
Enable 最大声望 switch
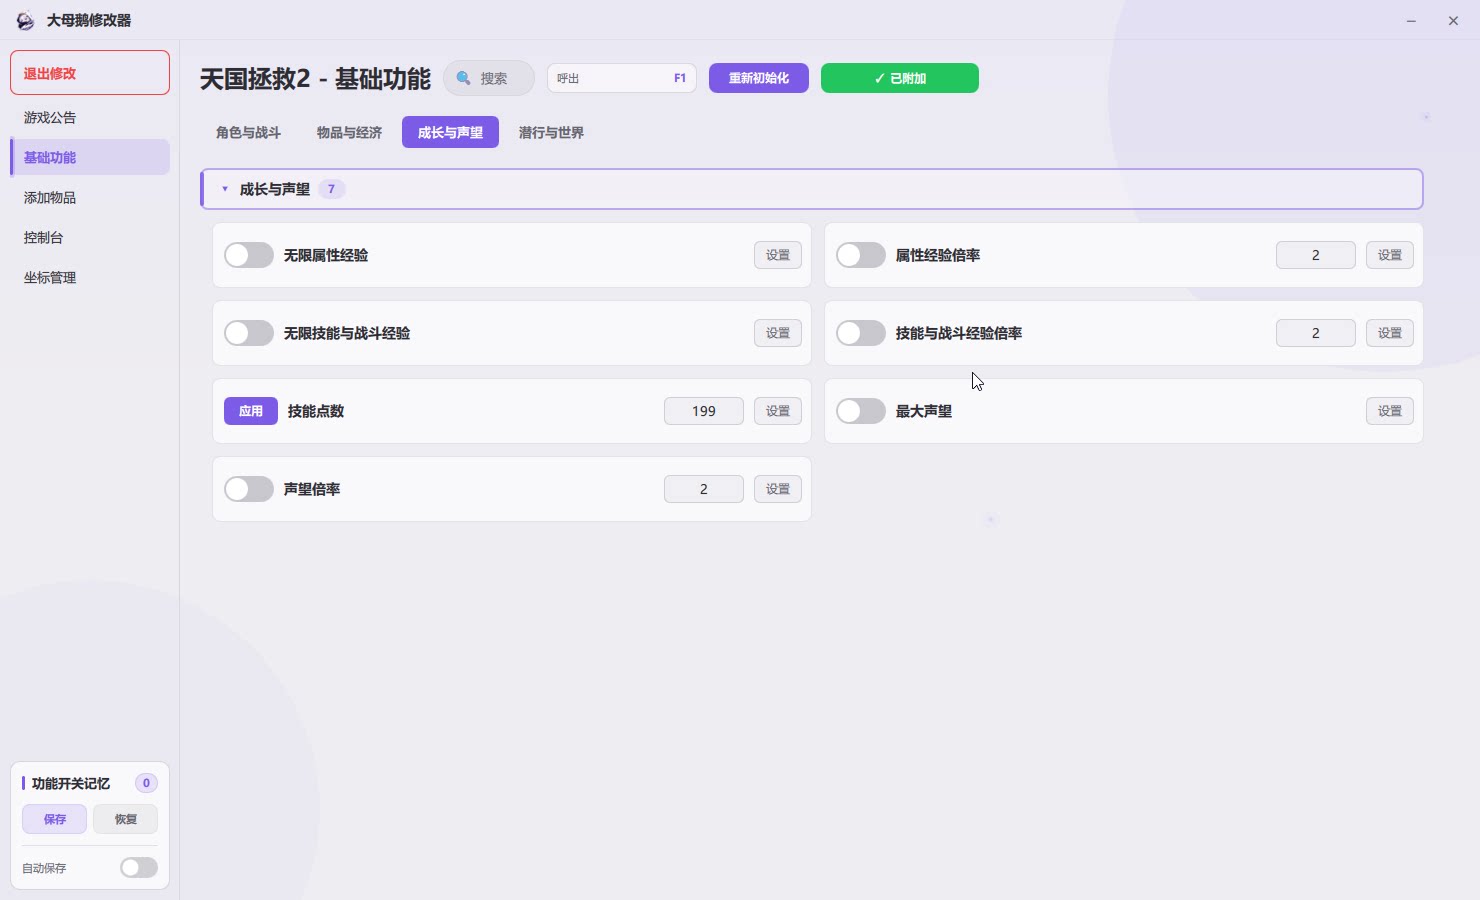[861, 411]
